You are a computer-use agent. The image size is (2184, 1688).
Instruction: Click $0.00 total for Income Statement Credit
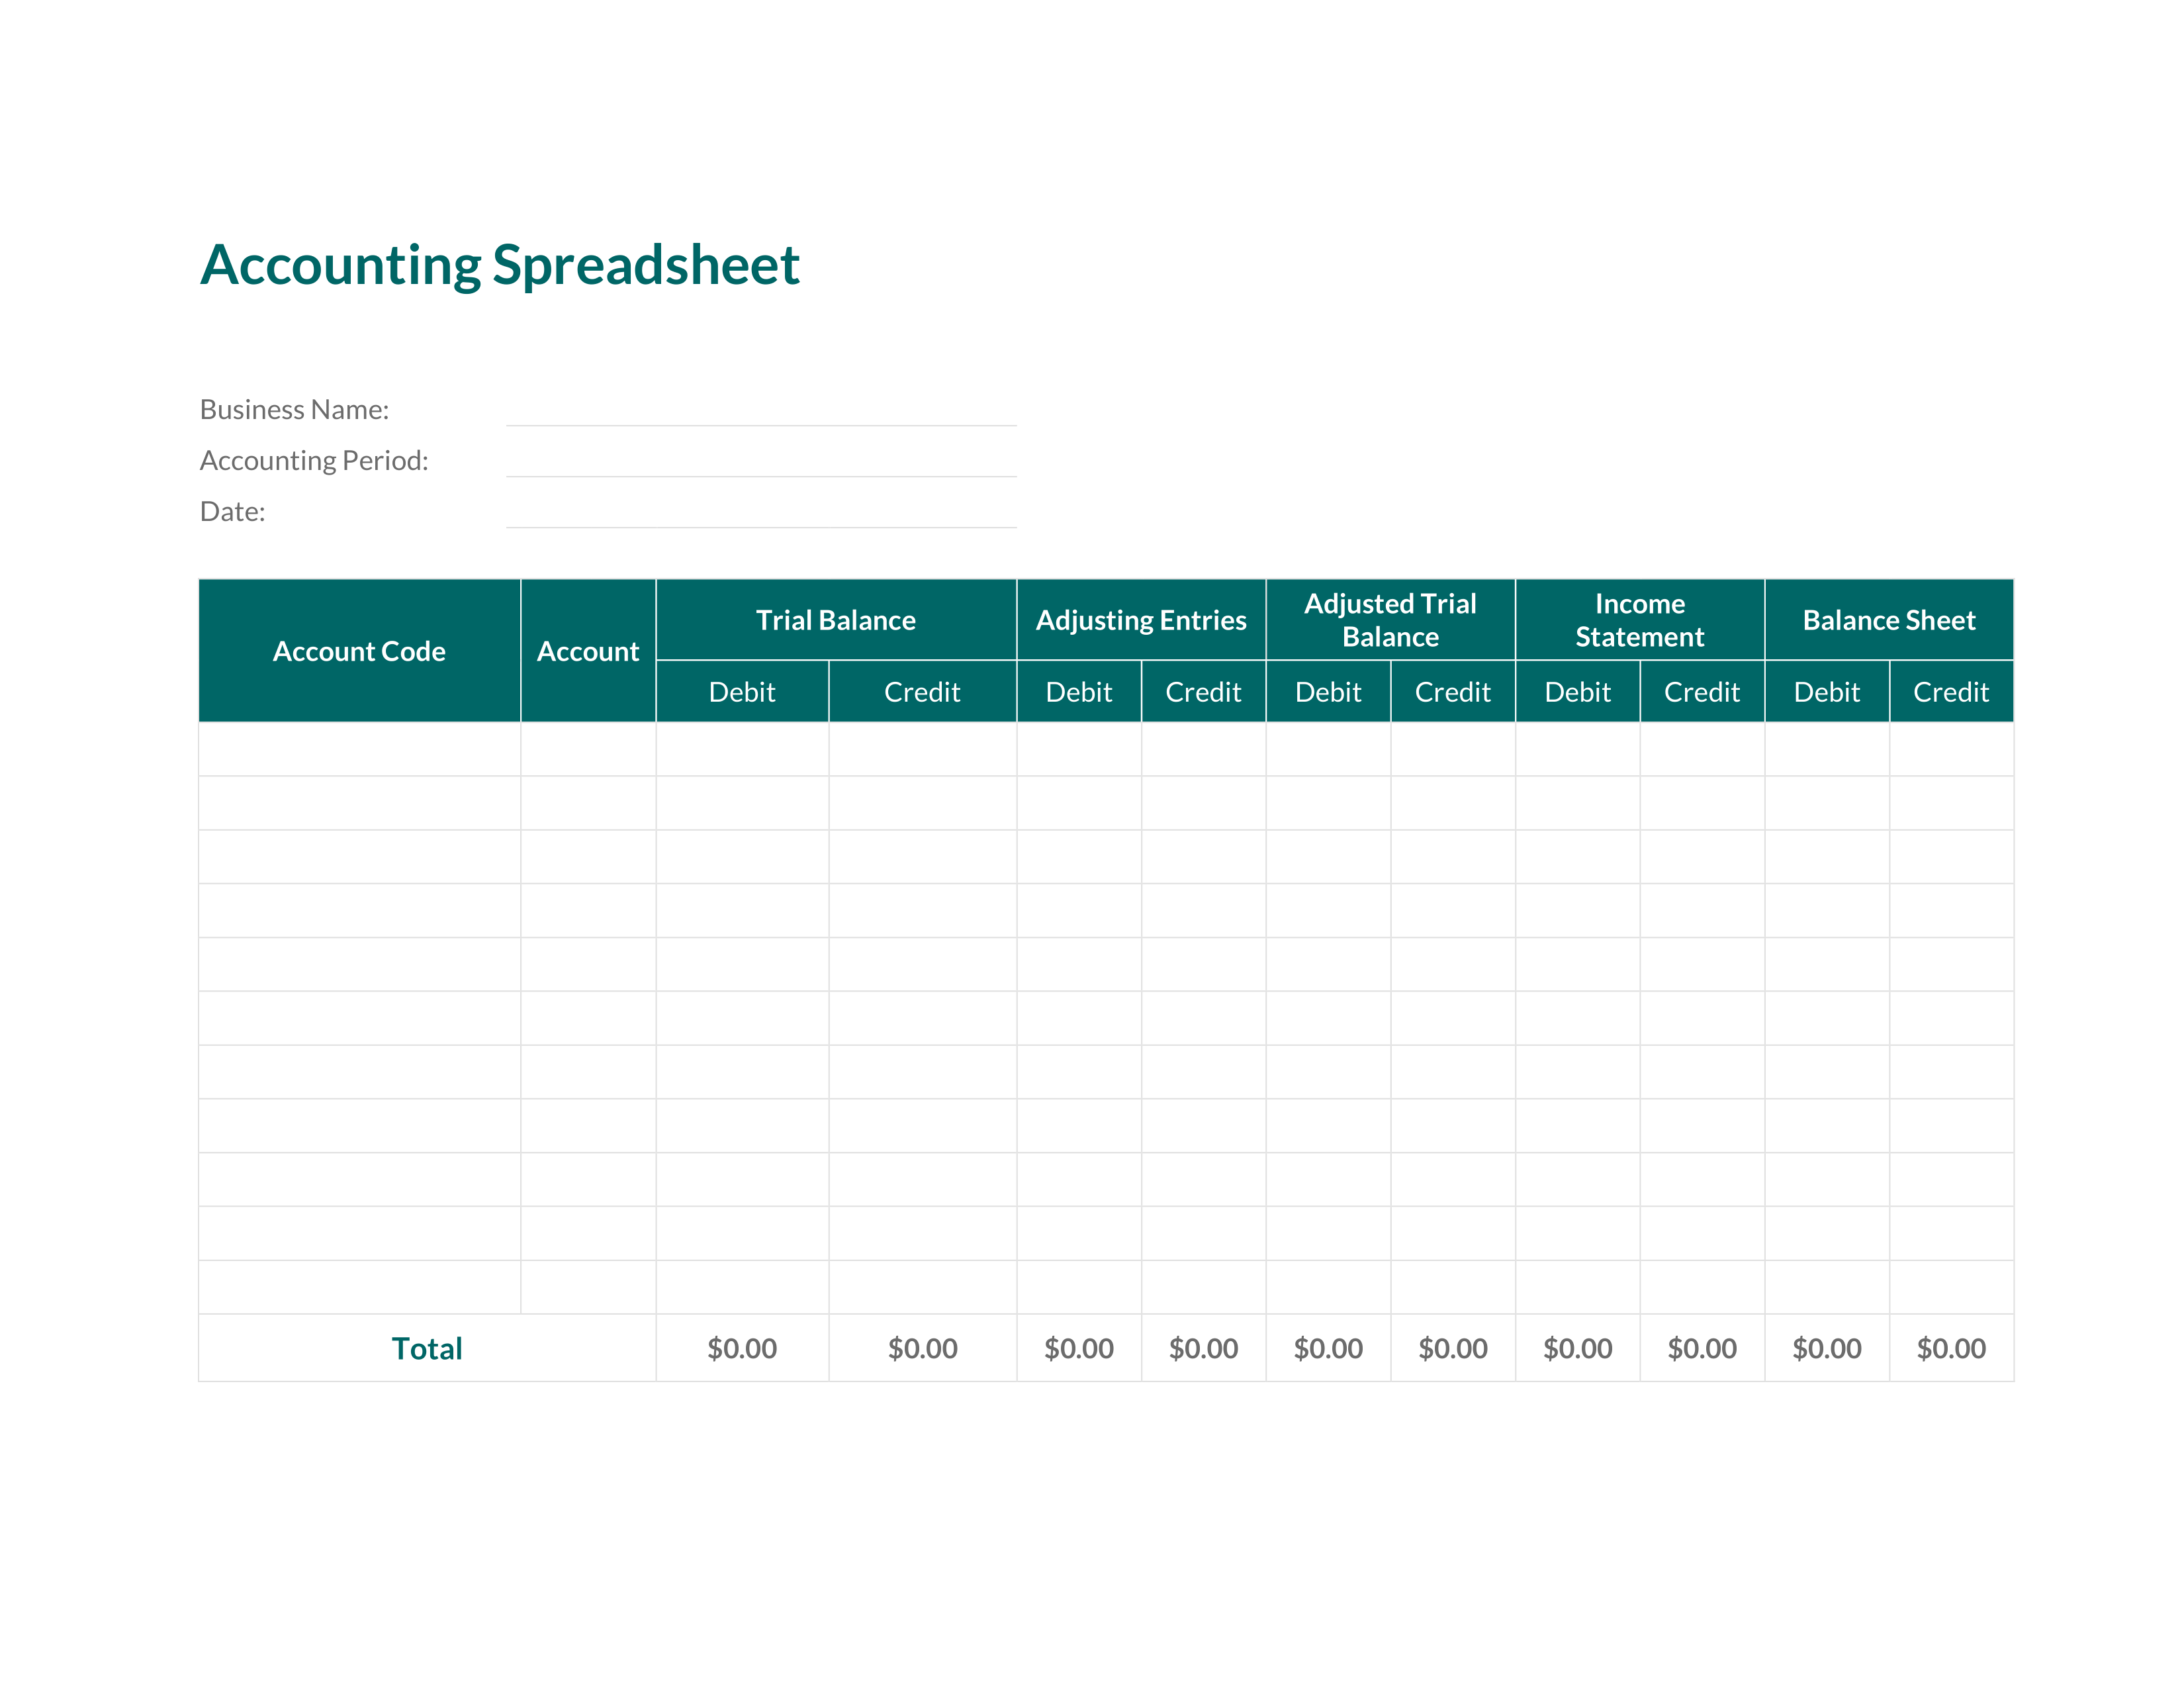1702,1349
